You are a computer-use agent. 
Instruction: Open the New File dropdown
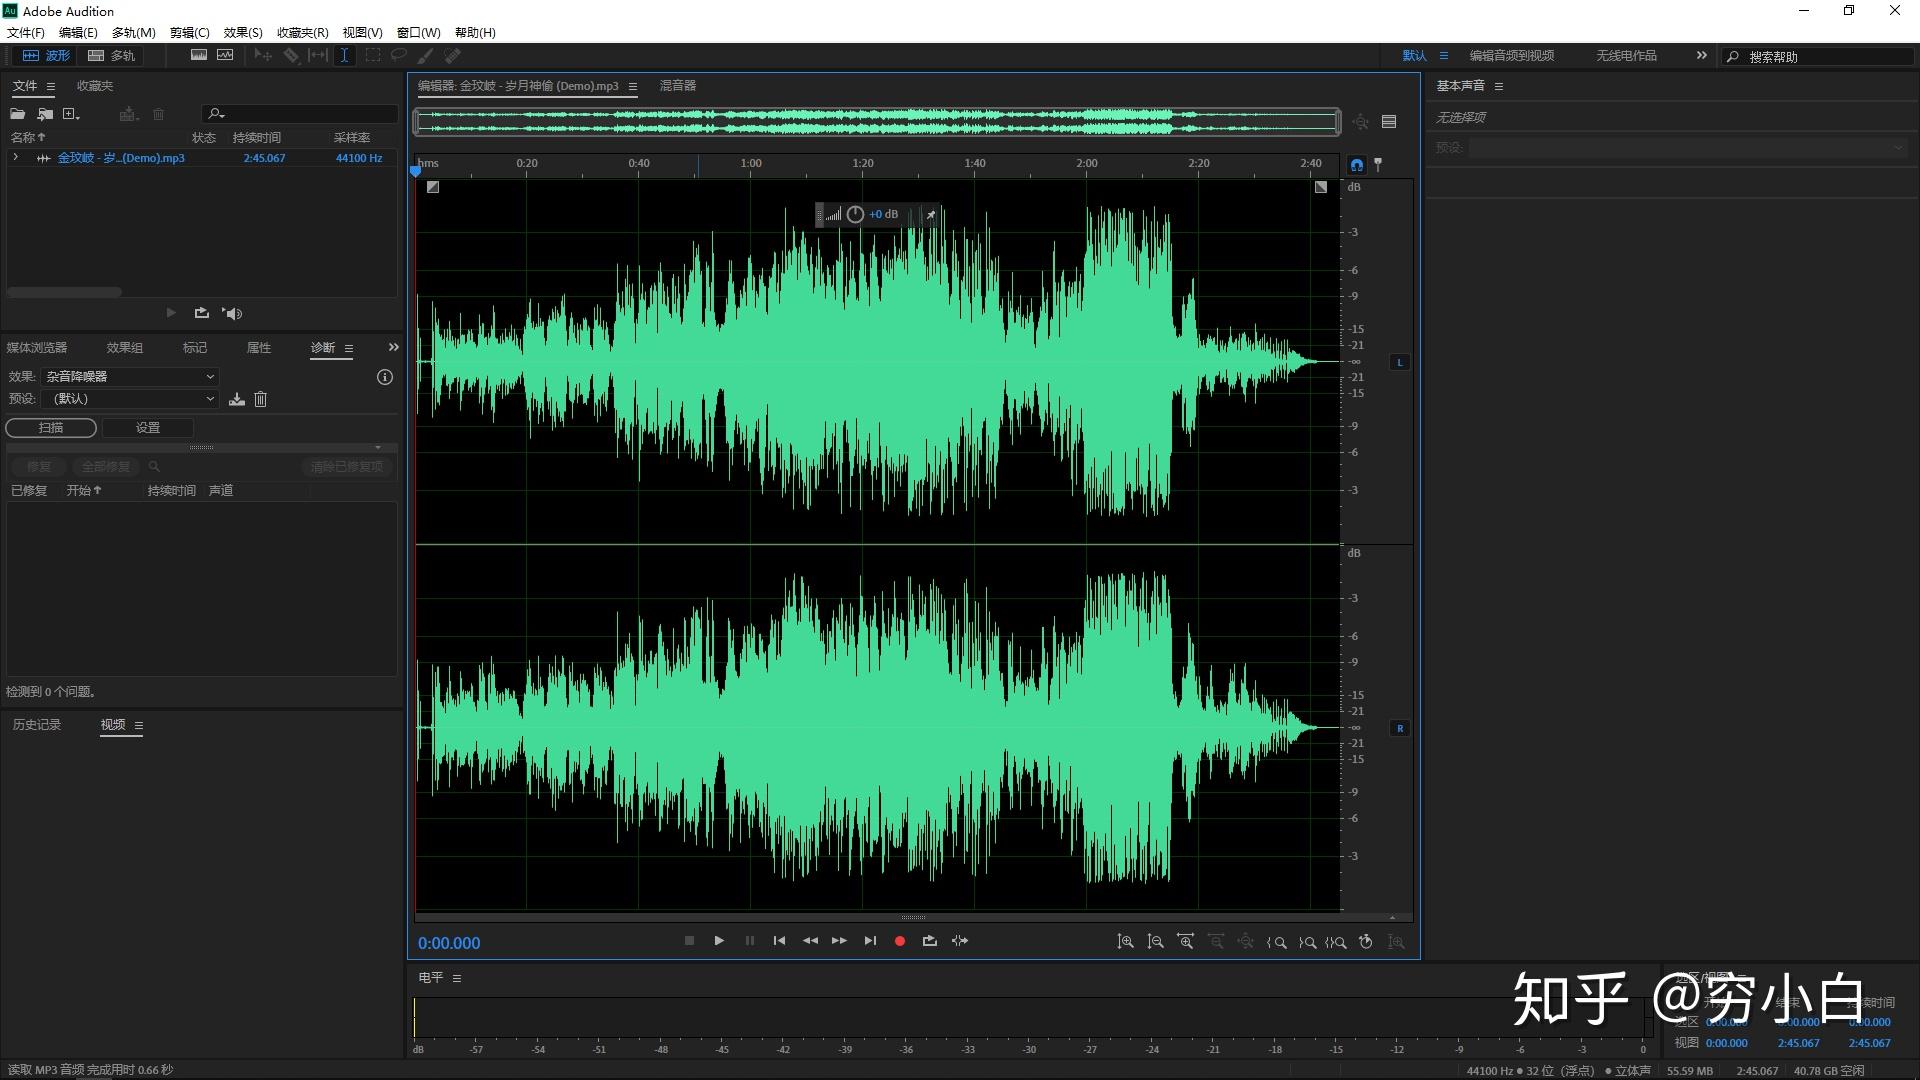tap(71, 114)
